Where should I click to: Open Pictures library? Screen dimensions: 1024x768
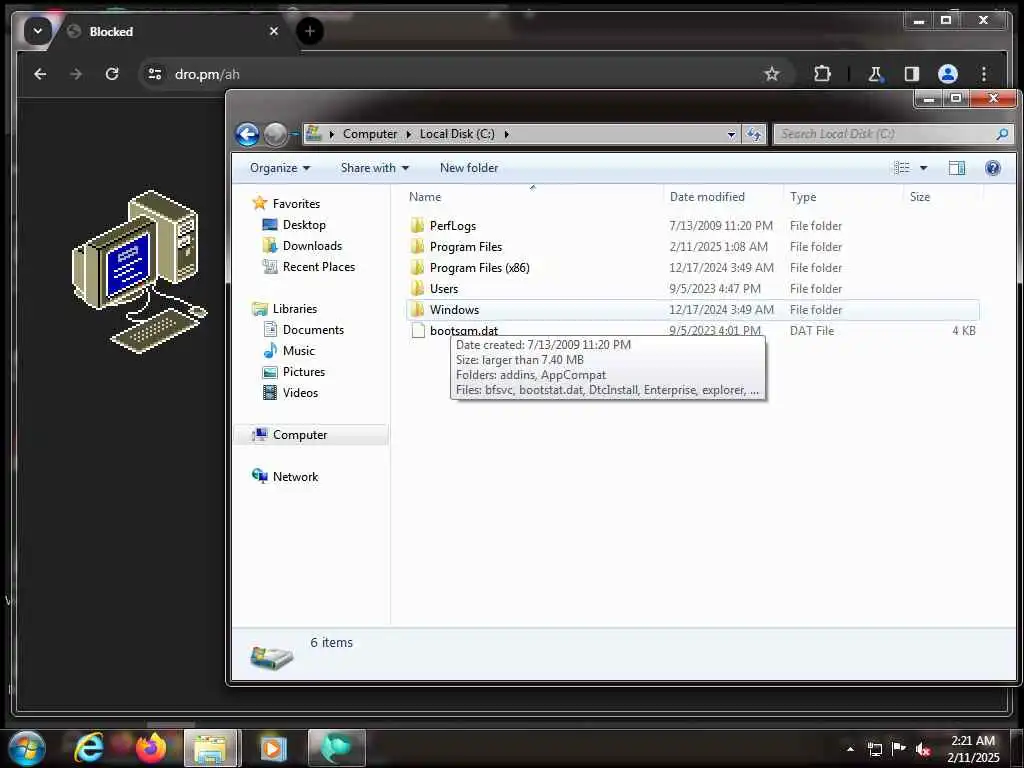click(304, 372)
